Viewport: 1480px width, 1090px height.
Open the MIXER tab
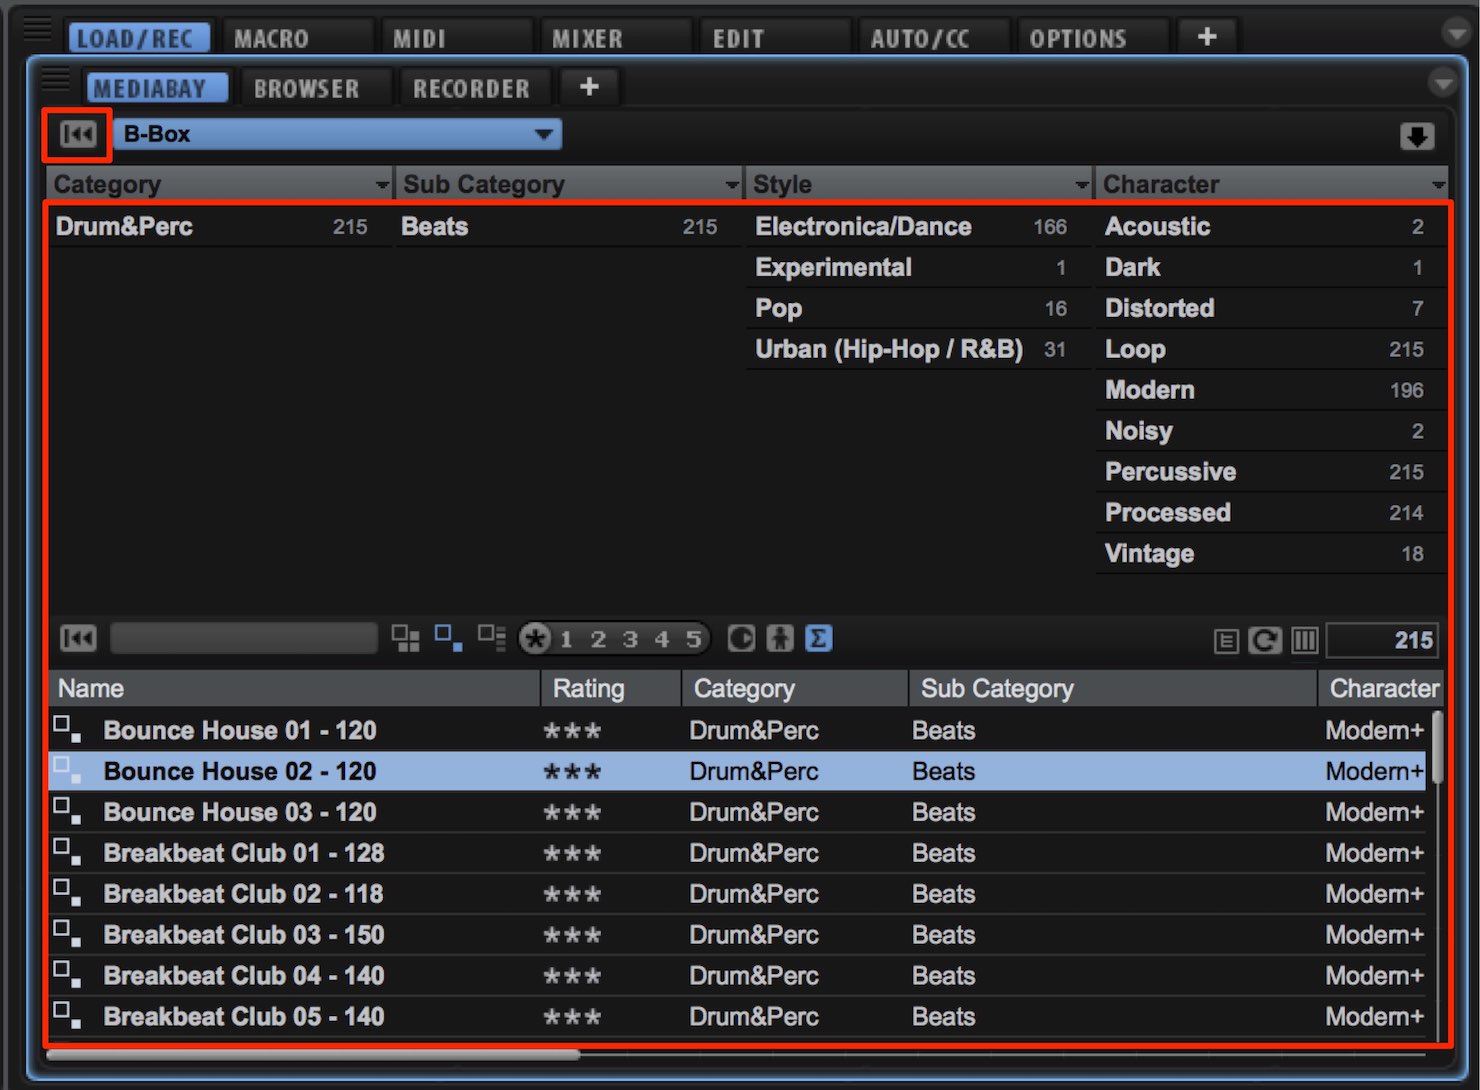(587, 38)
